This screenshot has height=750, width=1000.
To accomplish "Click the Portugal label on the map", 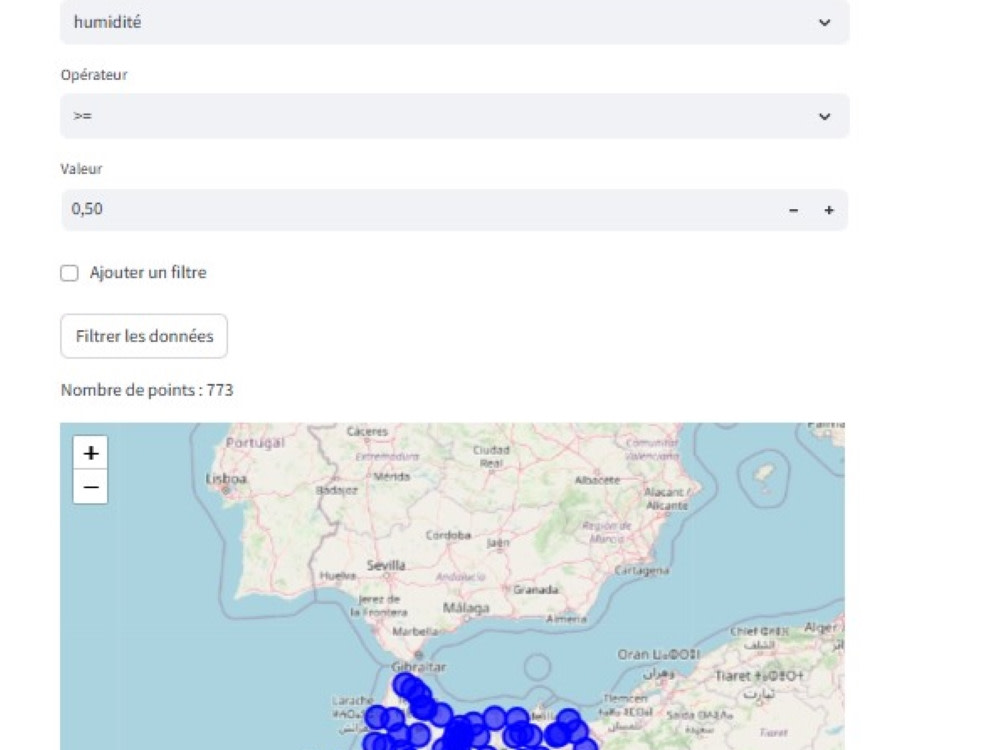I will [x=255, y=443].
